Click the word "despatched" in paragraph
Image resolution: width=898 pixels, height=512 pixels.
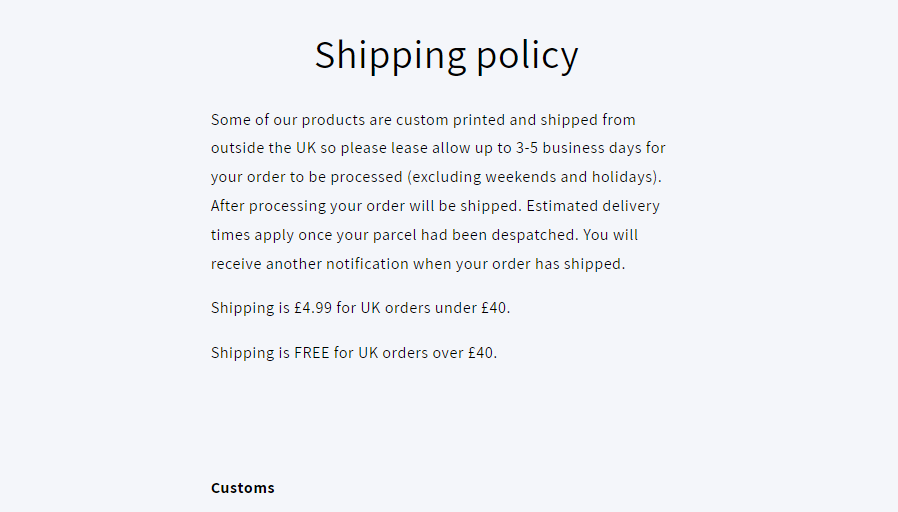[535, 236]
